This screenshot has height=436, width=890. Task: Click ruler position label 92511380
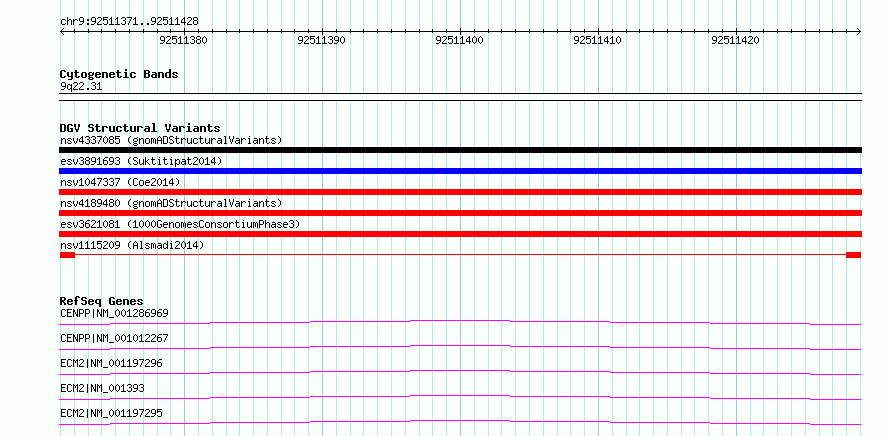[x=184, y=40]
